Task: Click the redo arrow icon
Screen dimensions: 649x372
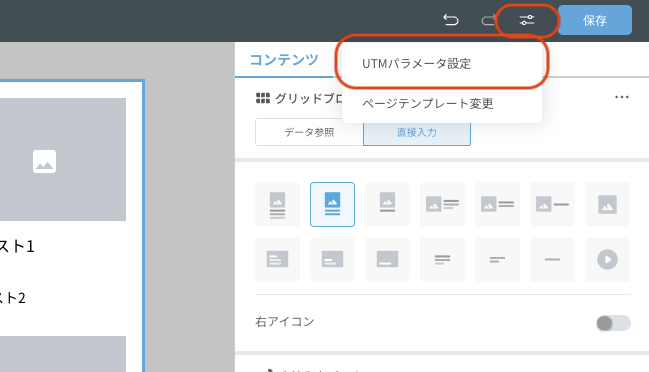Action: 488,20
